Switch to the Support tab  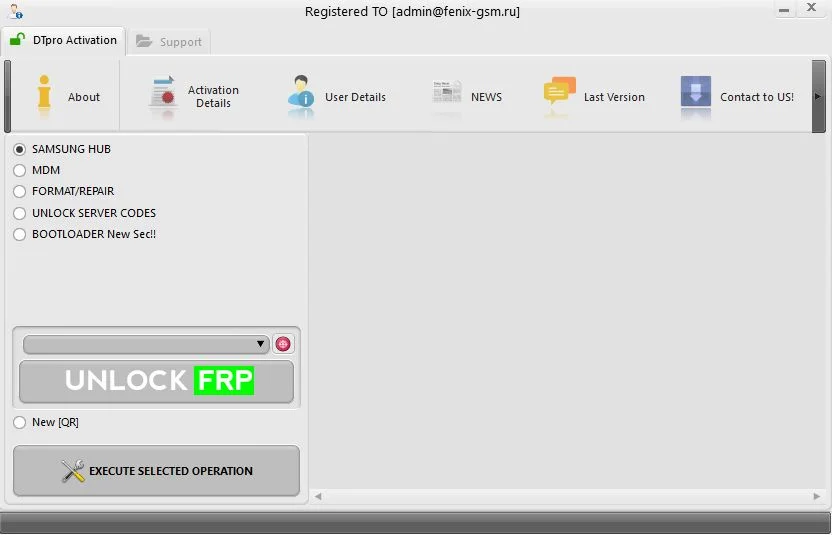pyautogui.click(x=169, y=41)
